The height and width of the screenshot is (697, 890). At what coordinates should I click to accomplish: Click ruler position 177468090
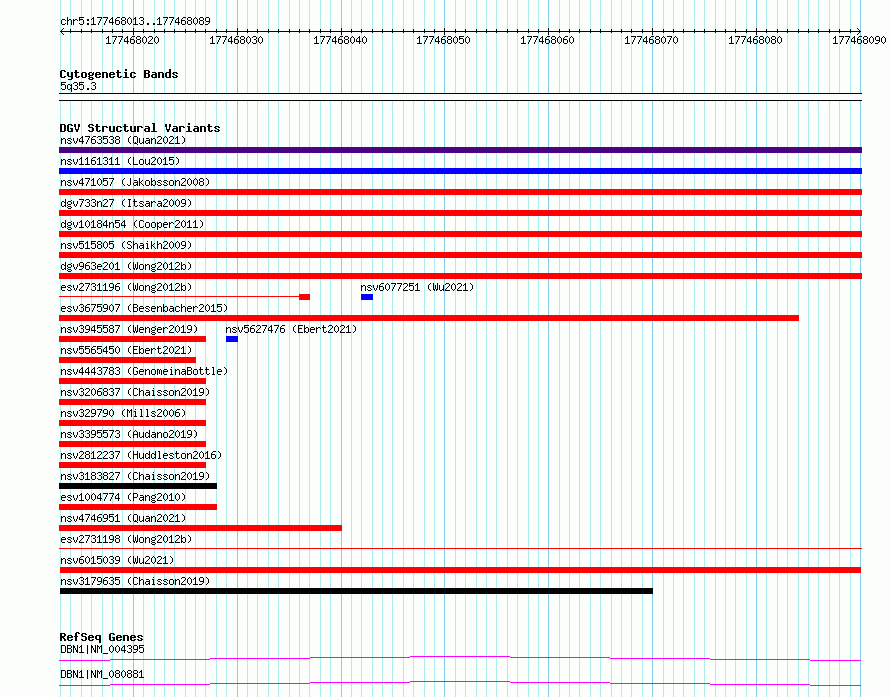click(x=859, y=40)
